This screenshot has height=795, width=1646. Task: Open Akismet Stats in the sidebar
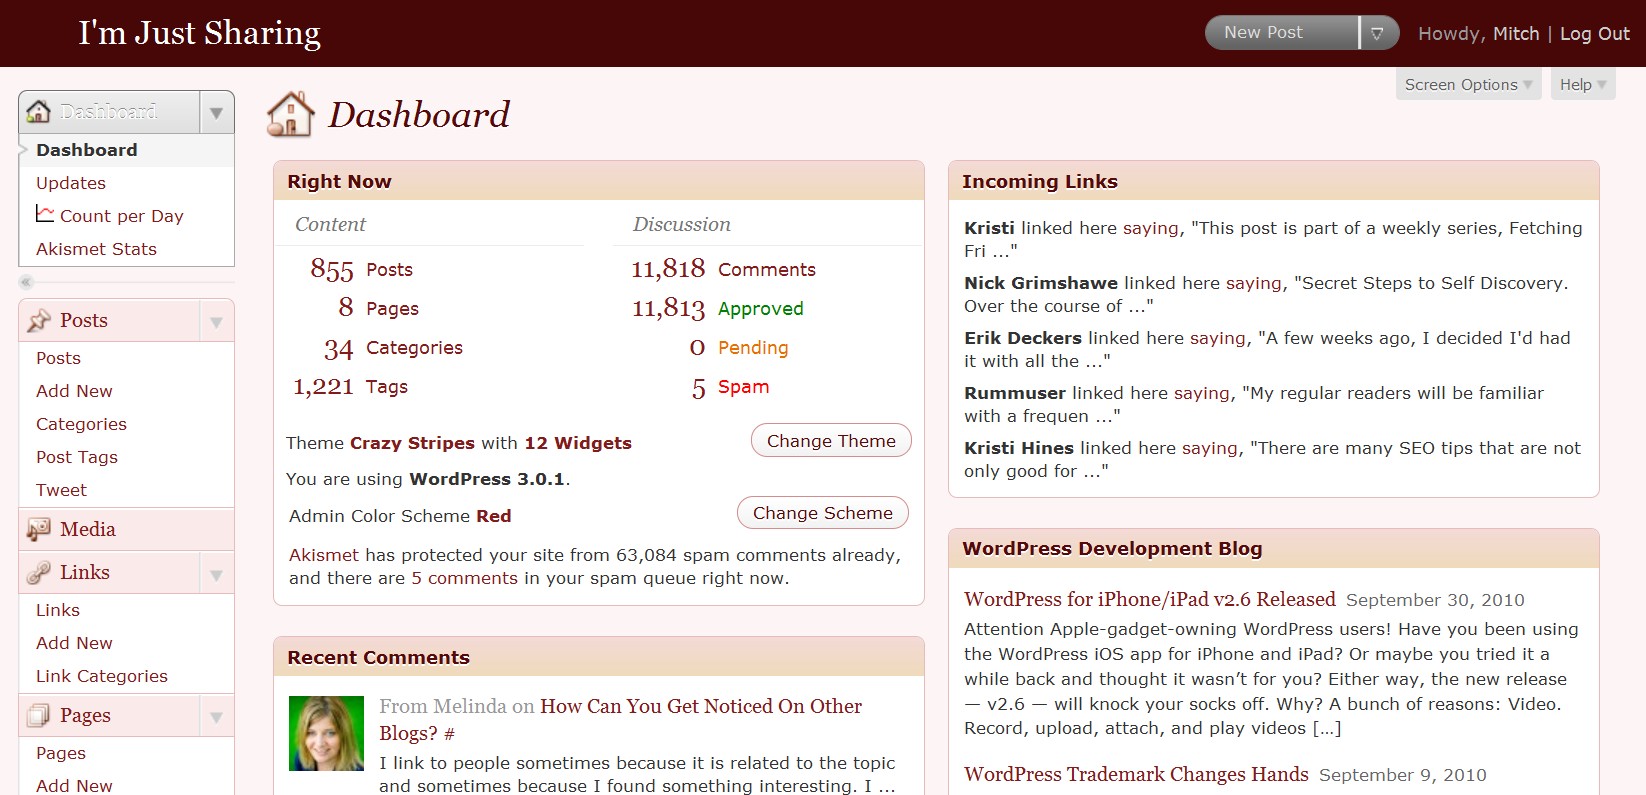pyautogui.click(x=96, y=249)
